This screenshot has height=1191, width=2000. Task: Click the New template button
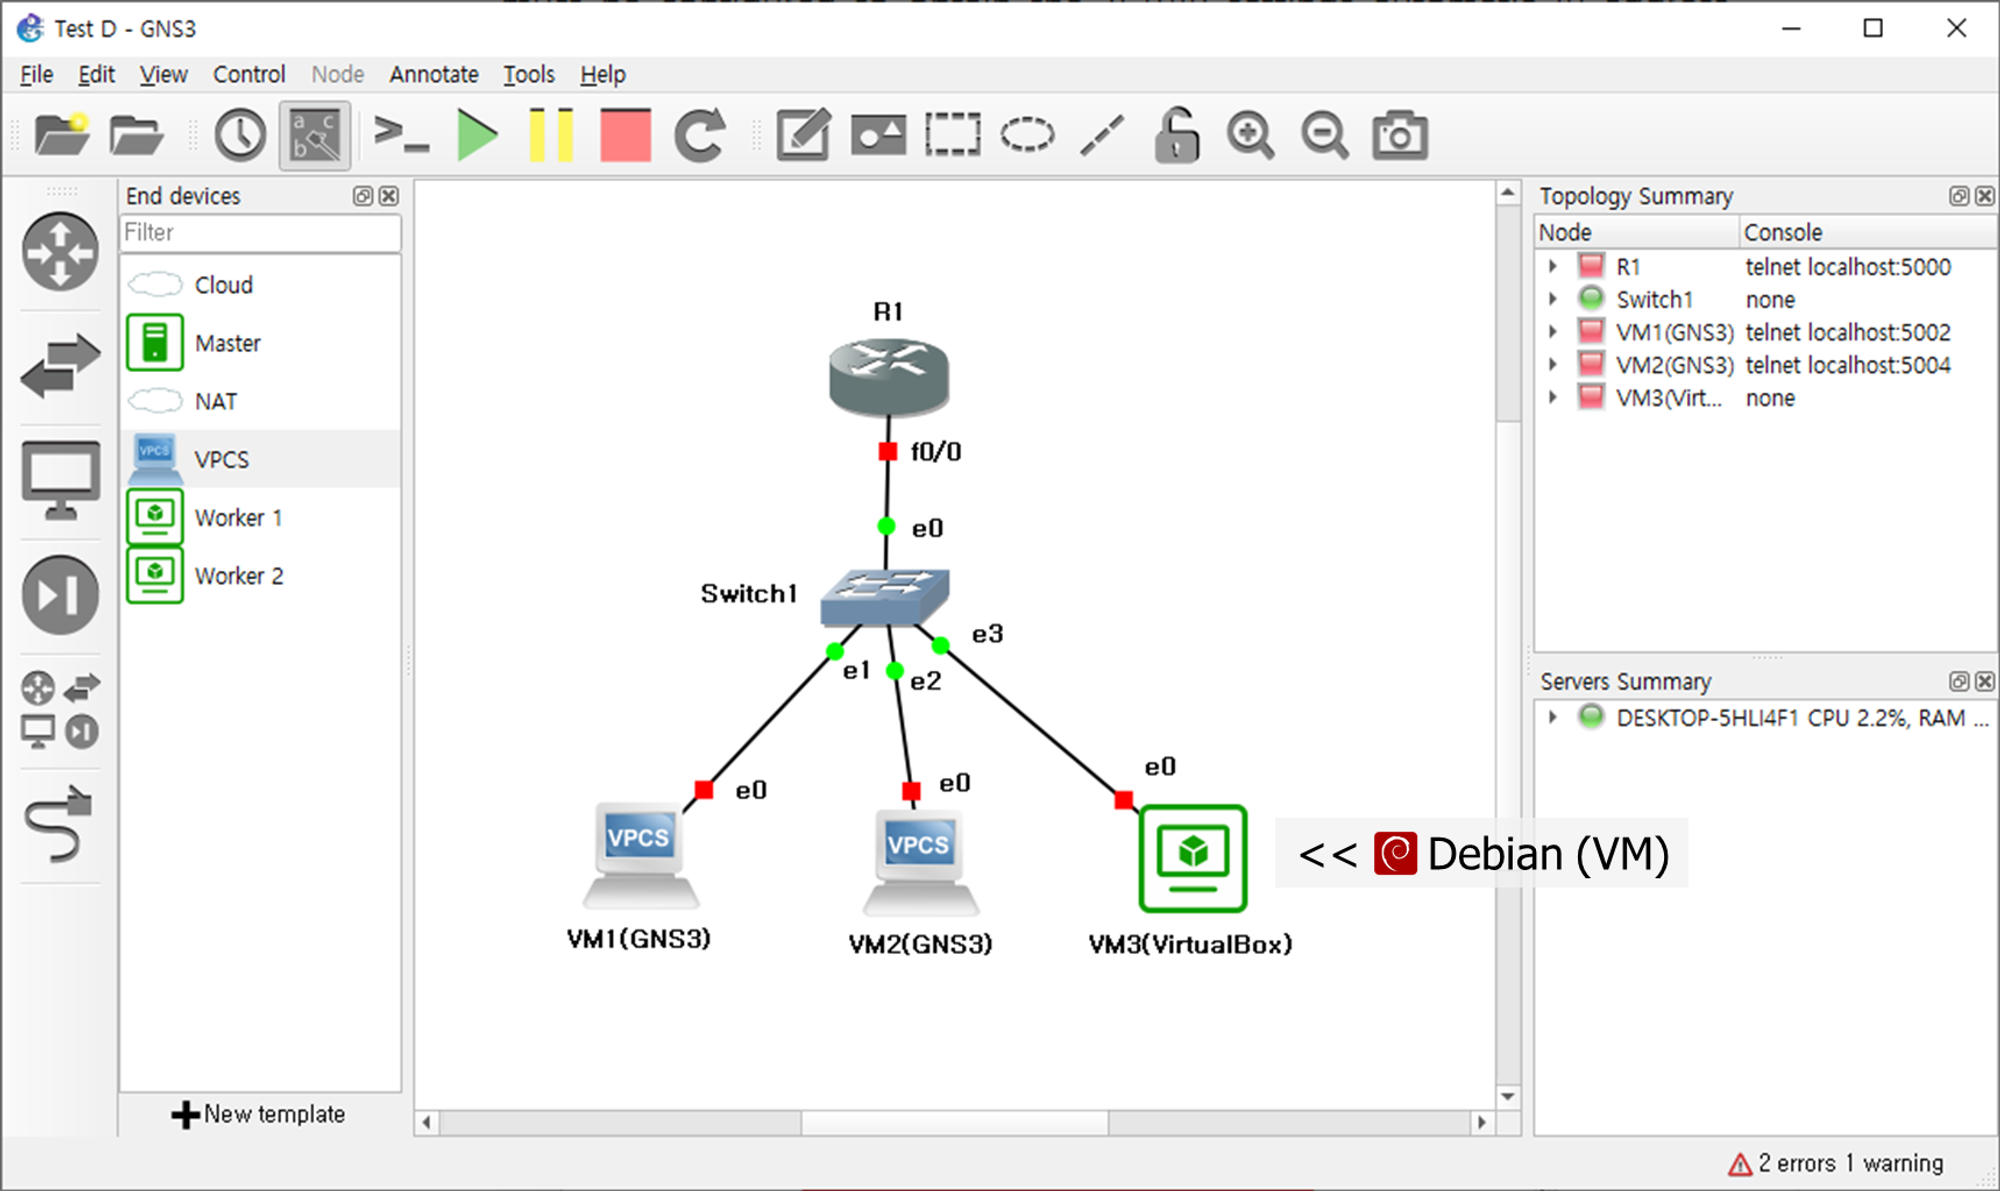(258, 1114)
